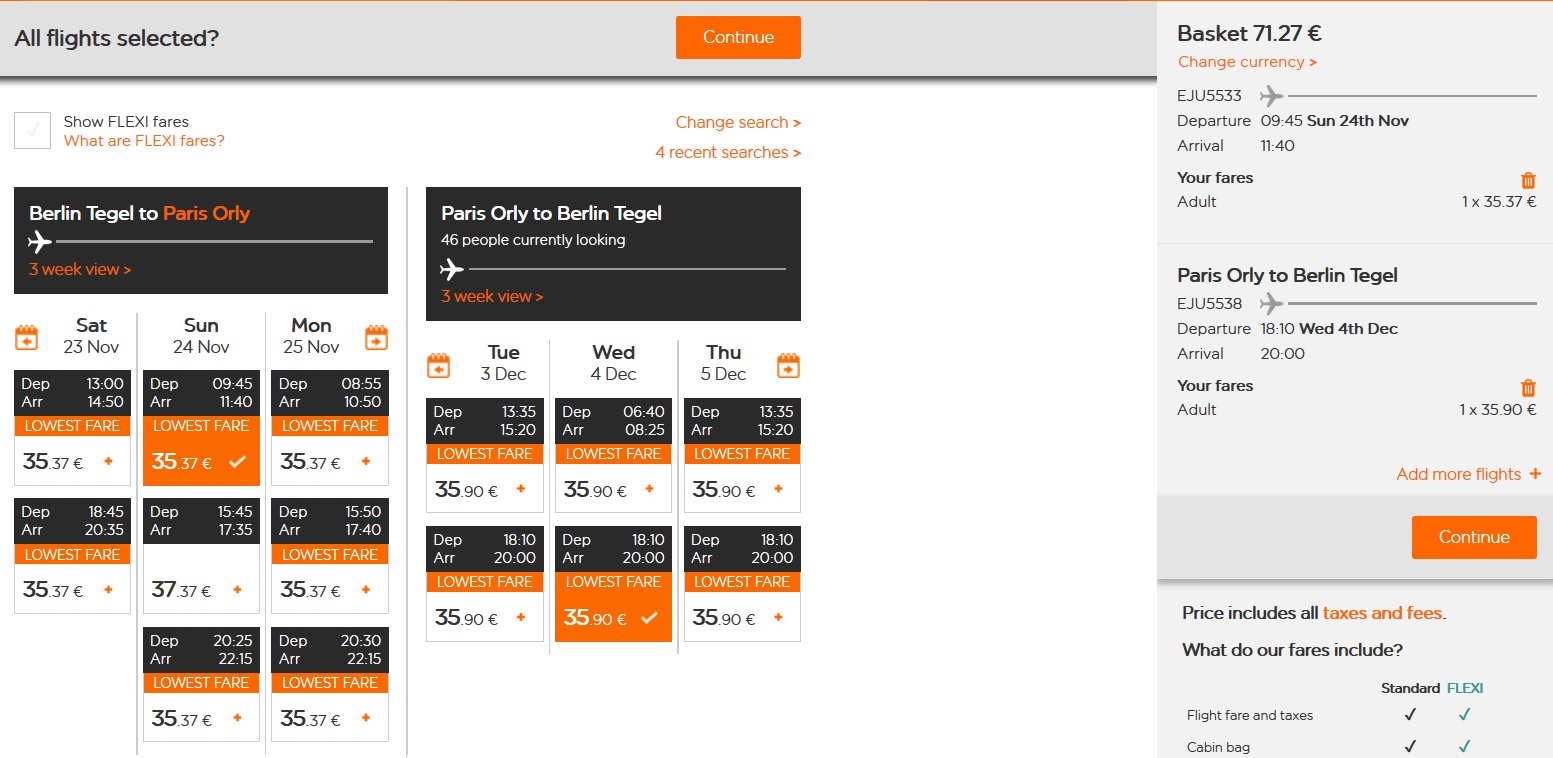Show earlier outbound dates before Sat 23 Nov
Viewport: 1553px width, 758px height.
(27, 338)
